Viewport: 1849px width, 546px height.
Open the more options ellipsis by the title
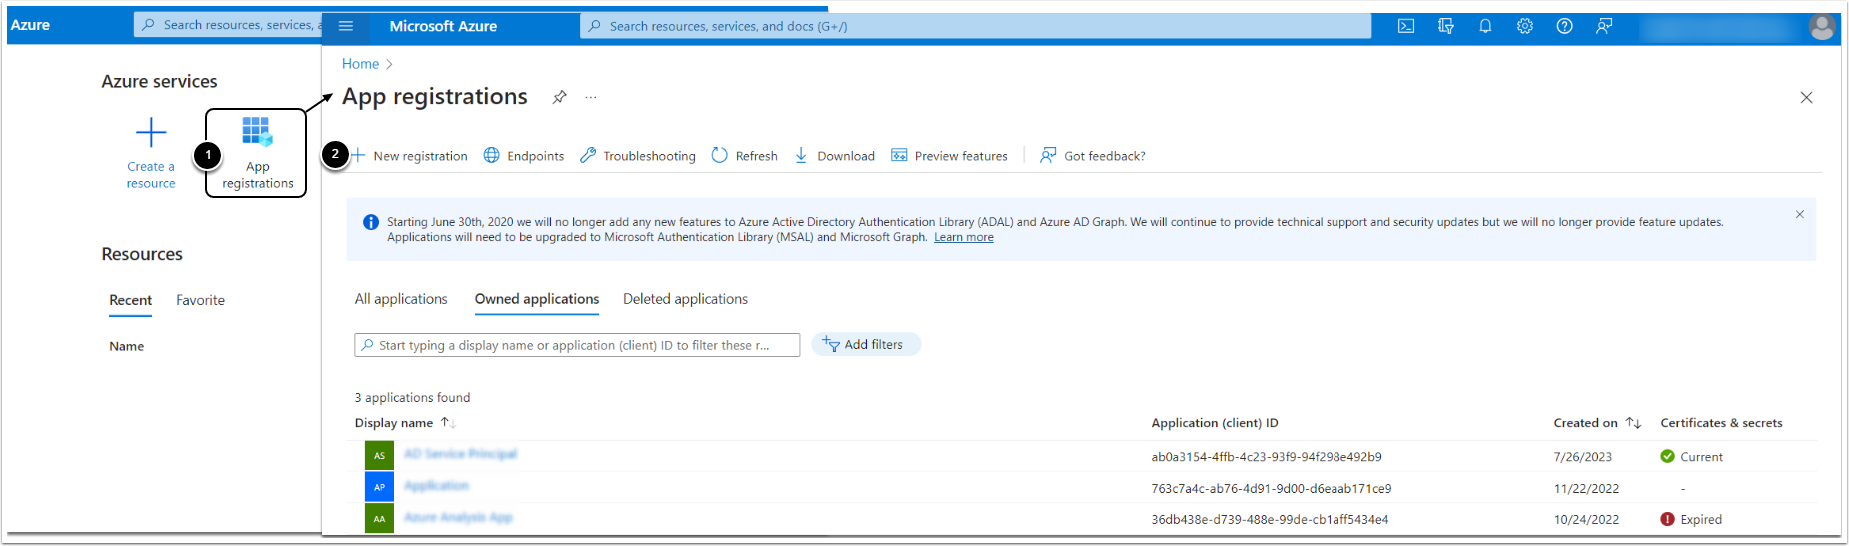tap(591, 97)
